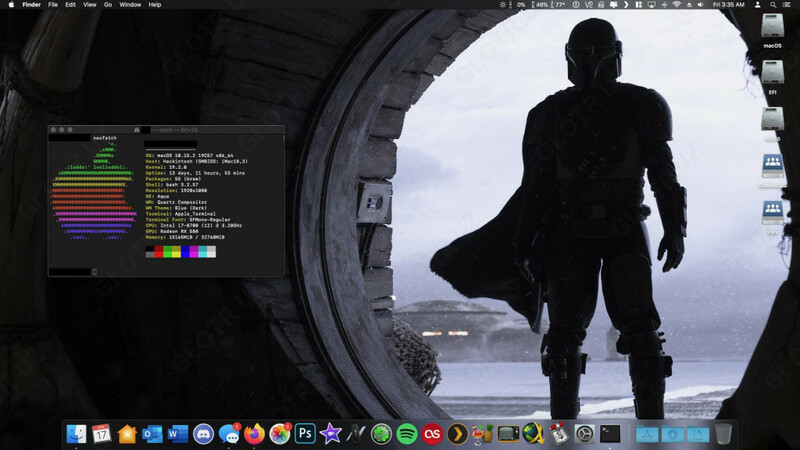Click the 'Resolution: 1920x1080' line

(176, 190)
